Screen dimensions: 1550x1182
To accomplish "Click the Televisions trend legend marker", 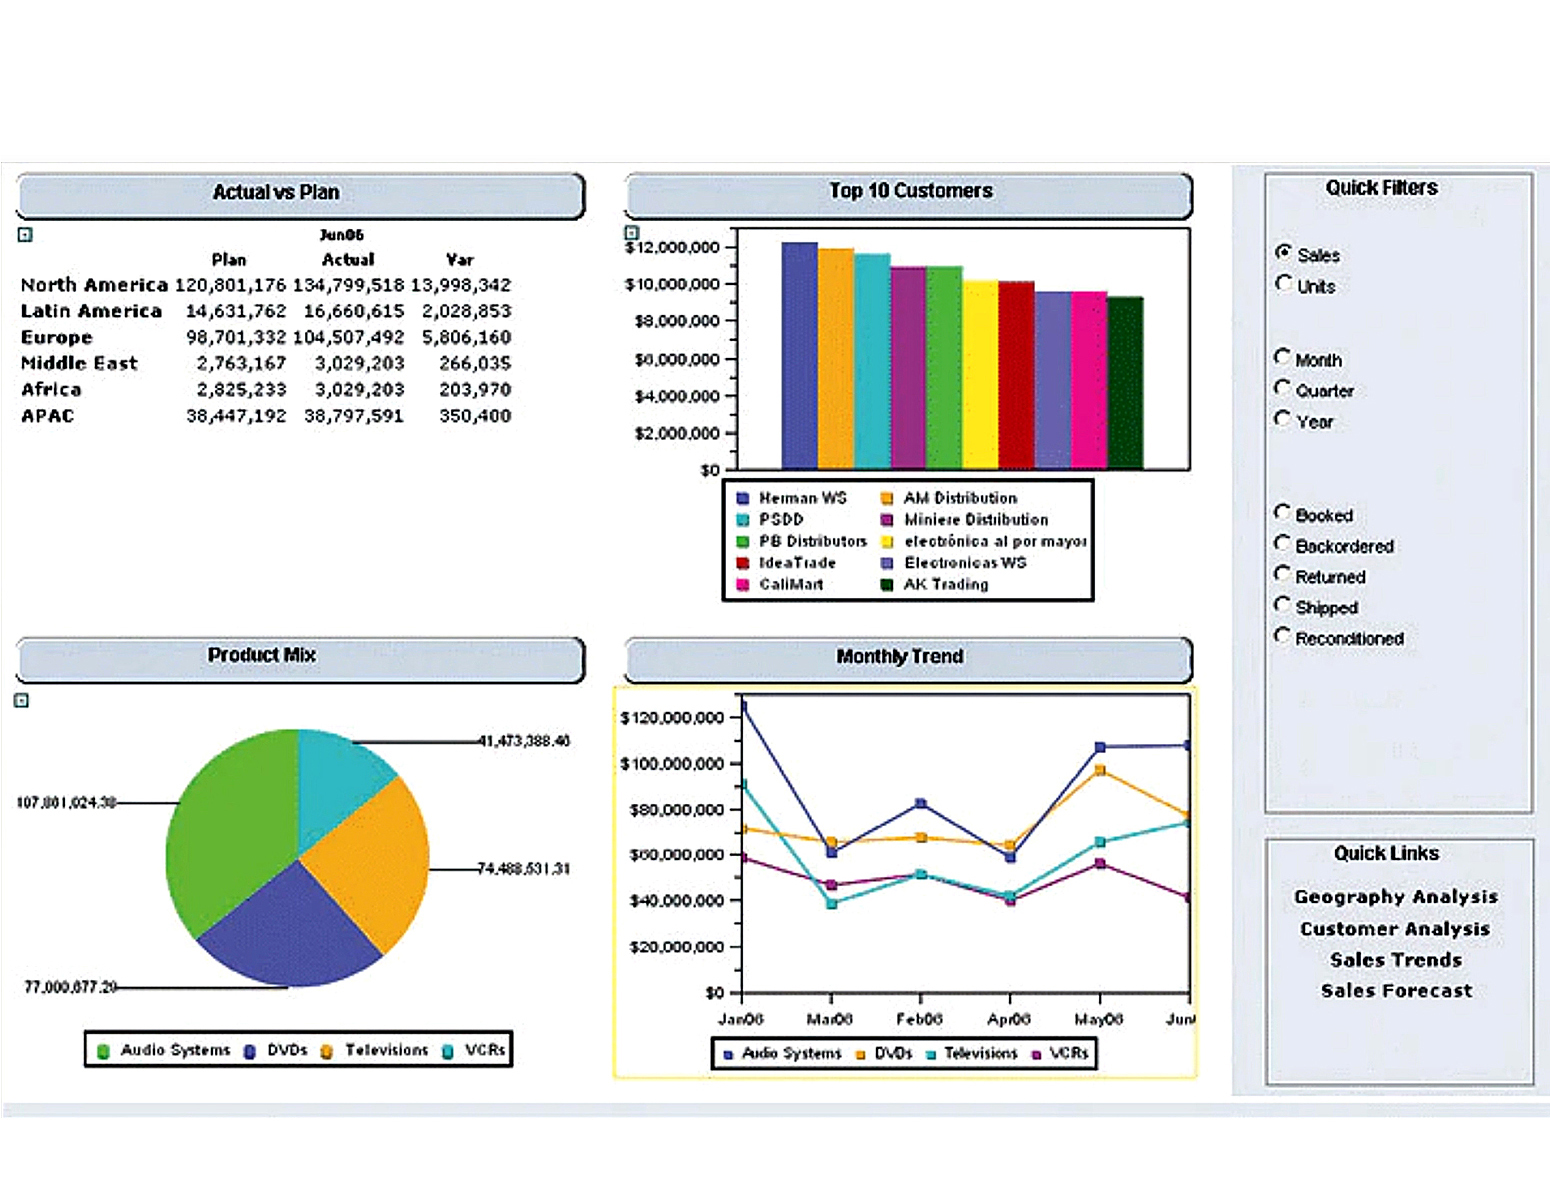I will tap(931, 1055).
